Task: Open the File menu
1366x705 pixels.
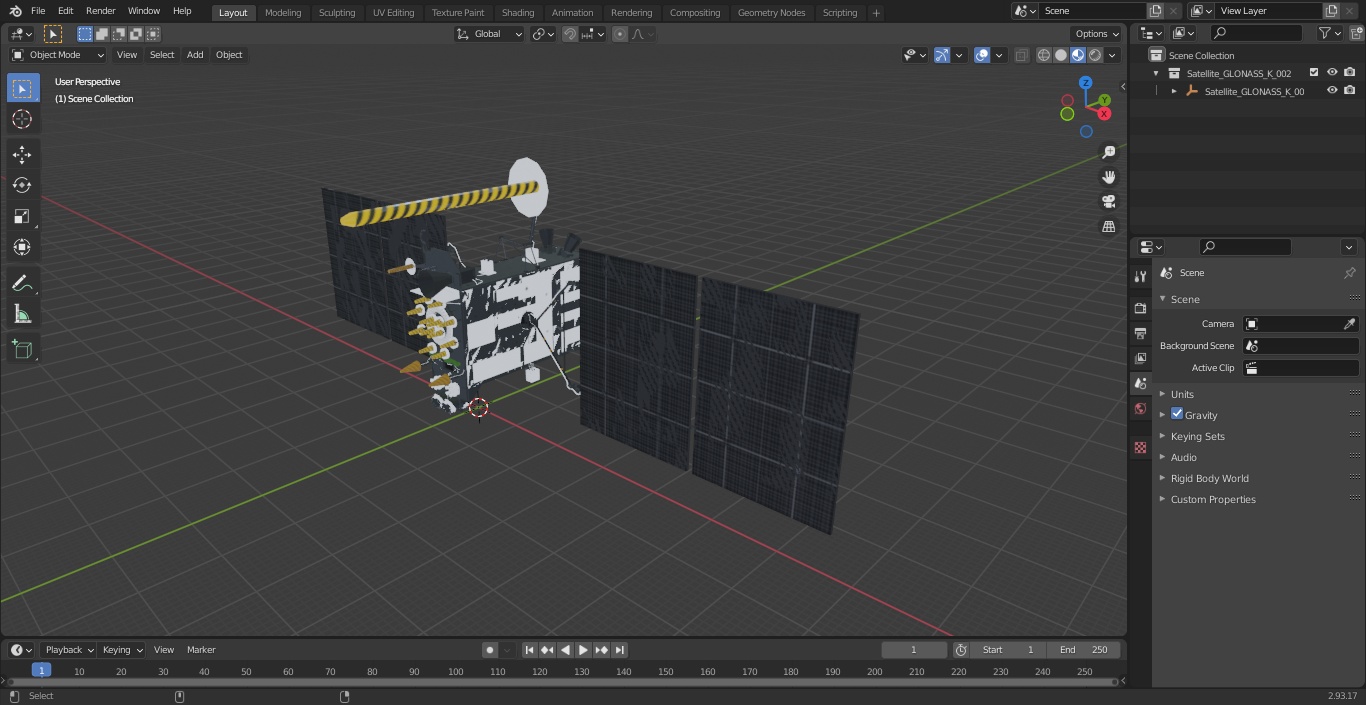Action: pos(38,11)
